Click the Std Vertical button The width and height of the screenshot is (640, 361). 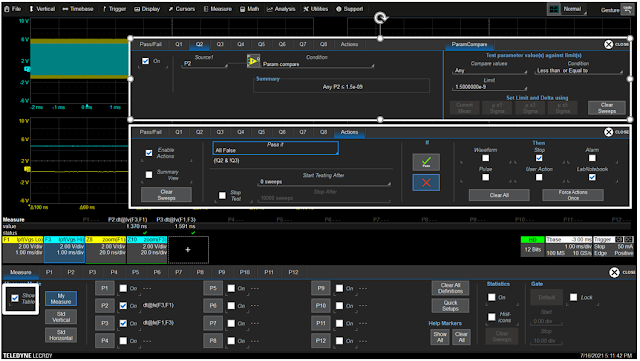coord(61,317)
